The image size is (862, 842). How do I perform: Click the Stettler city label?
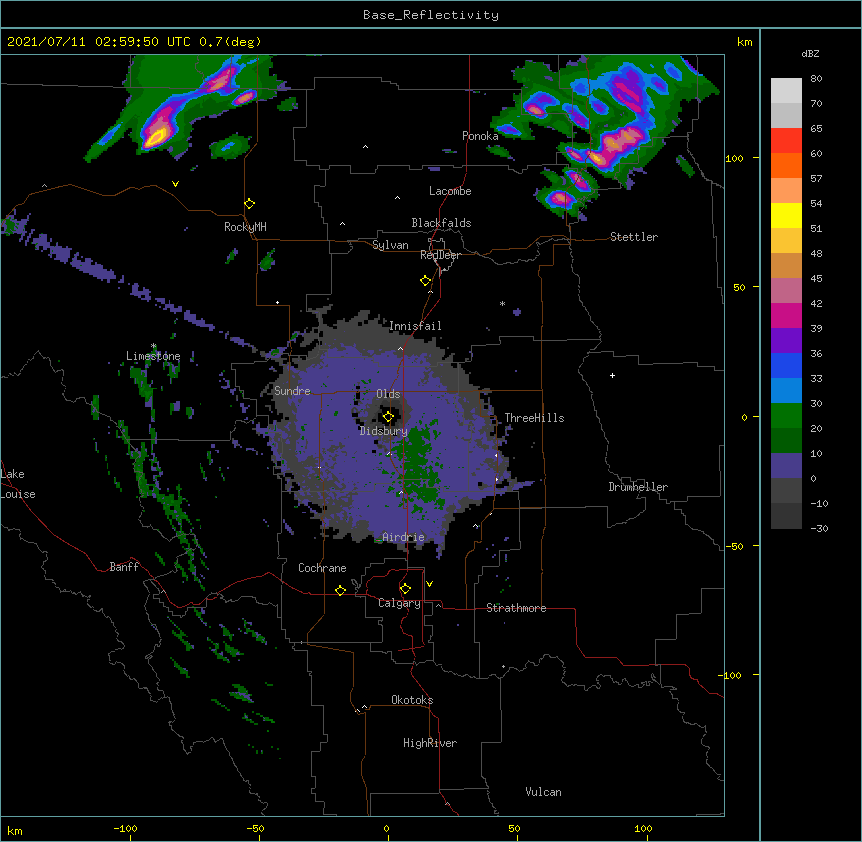click(634, 237)
